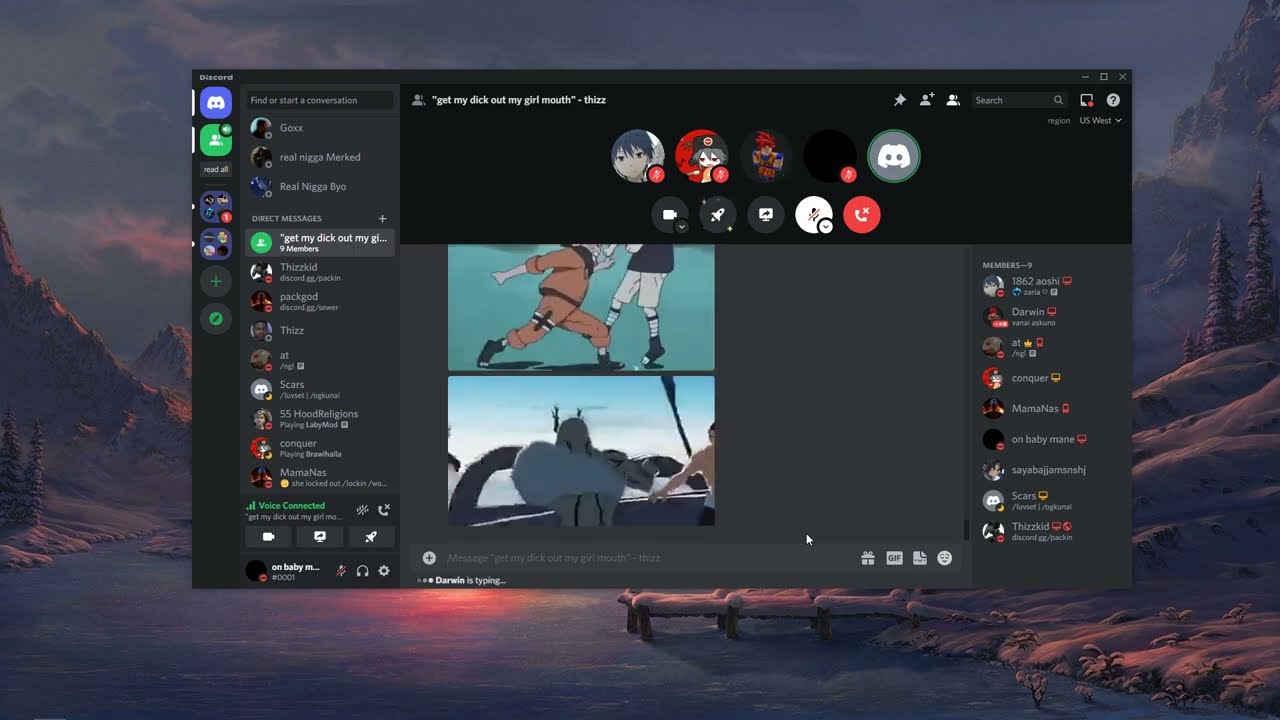Select sayabajjamsnshj in members list

1052,470
